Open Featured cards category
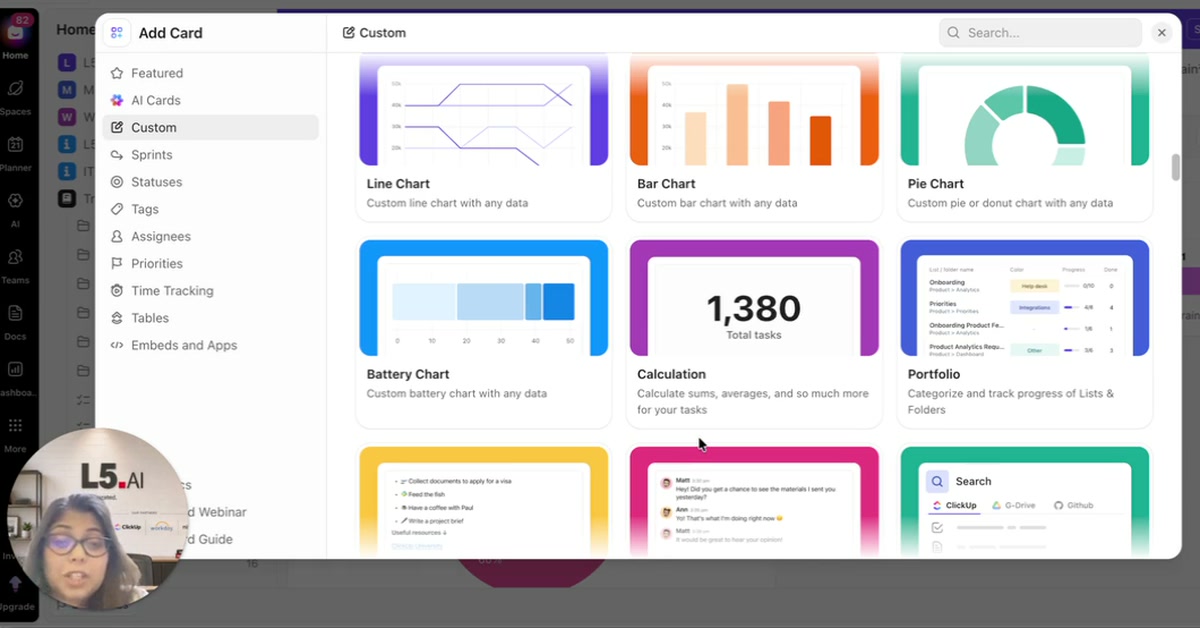The width and height of the screenshot is (1200, 628). 210,73
